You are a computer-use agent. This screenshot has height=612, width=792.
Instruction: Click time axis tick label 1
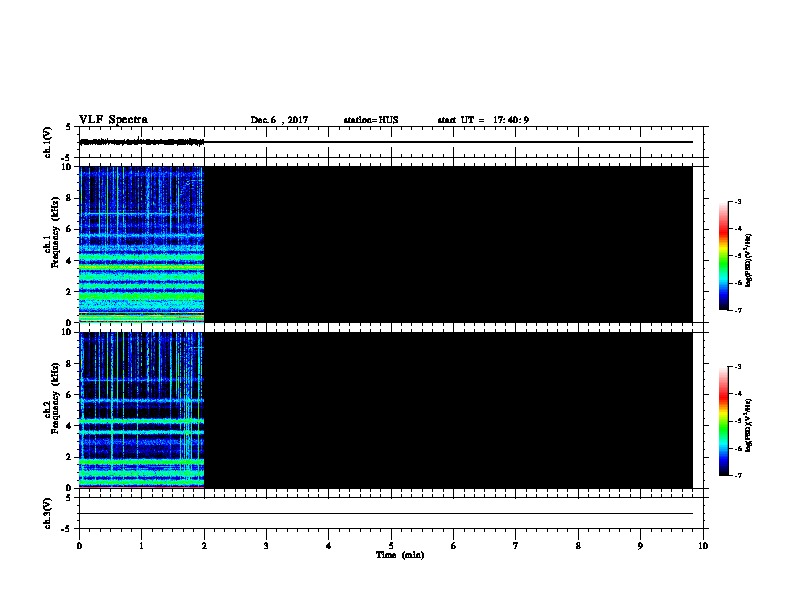tap(141, 546)
